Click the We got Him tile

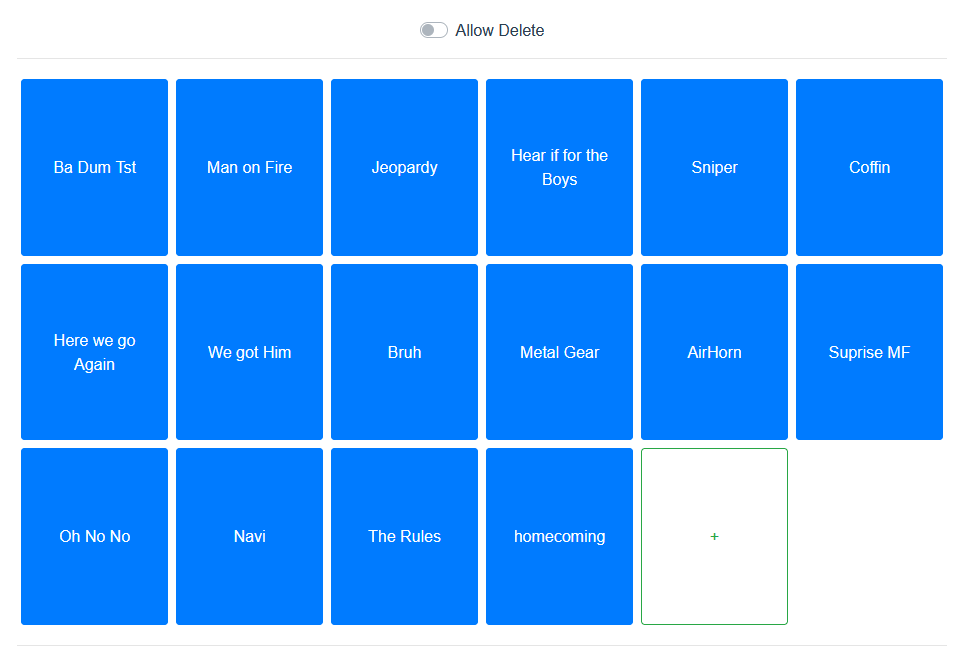(249, 352)
